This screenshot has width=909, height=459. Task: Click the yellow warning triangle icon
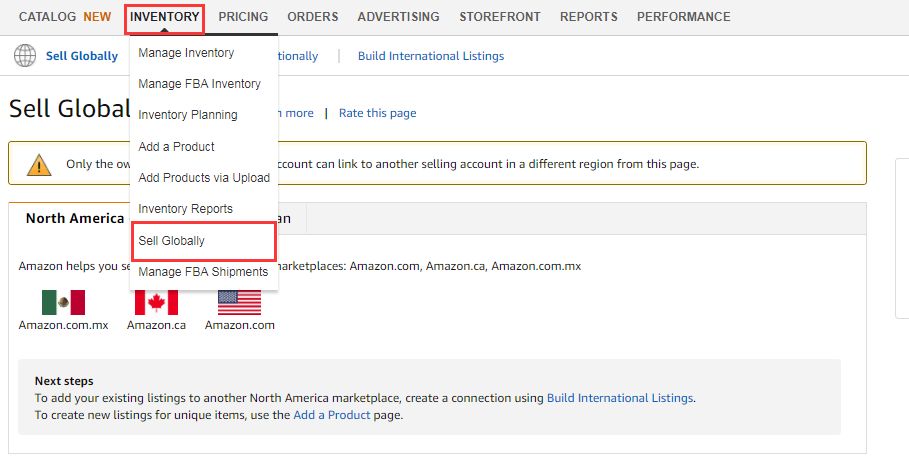point(39,165)
